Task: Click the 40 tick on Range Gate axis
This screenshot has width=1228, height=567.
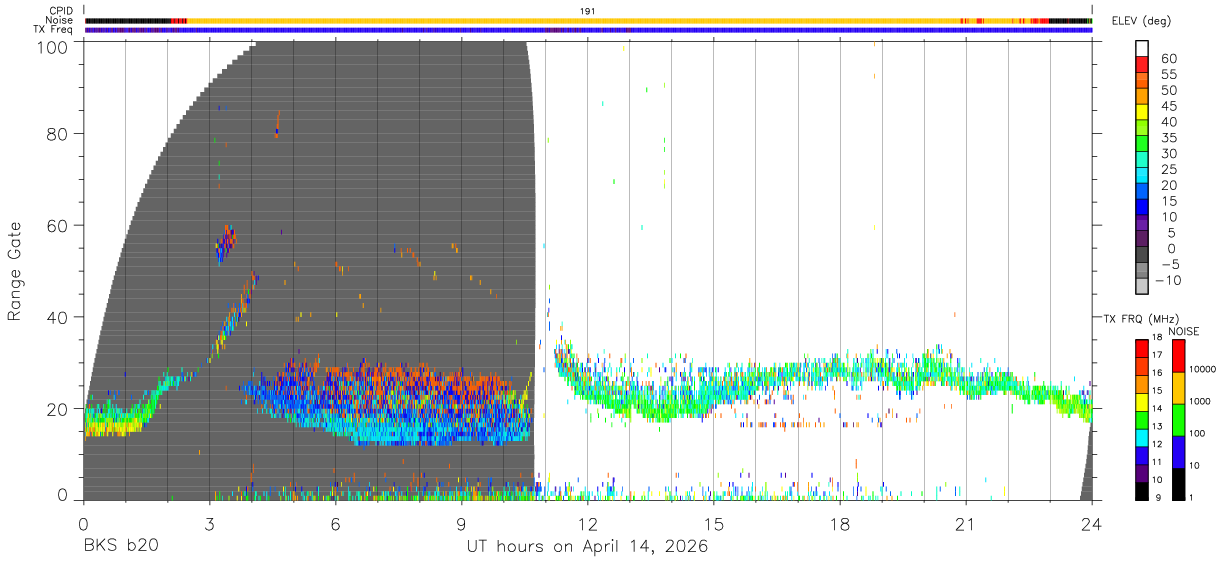Action: click(x=58, y=317)
